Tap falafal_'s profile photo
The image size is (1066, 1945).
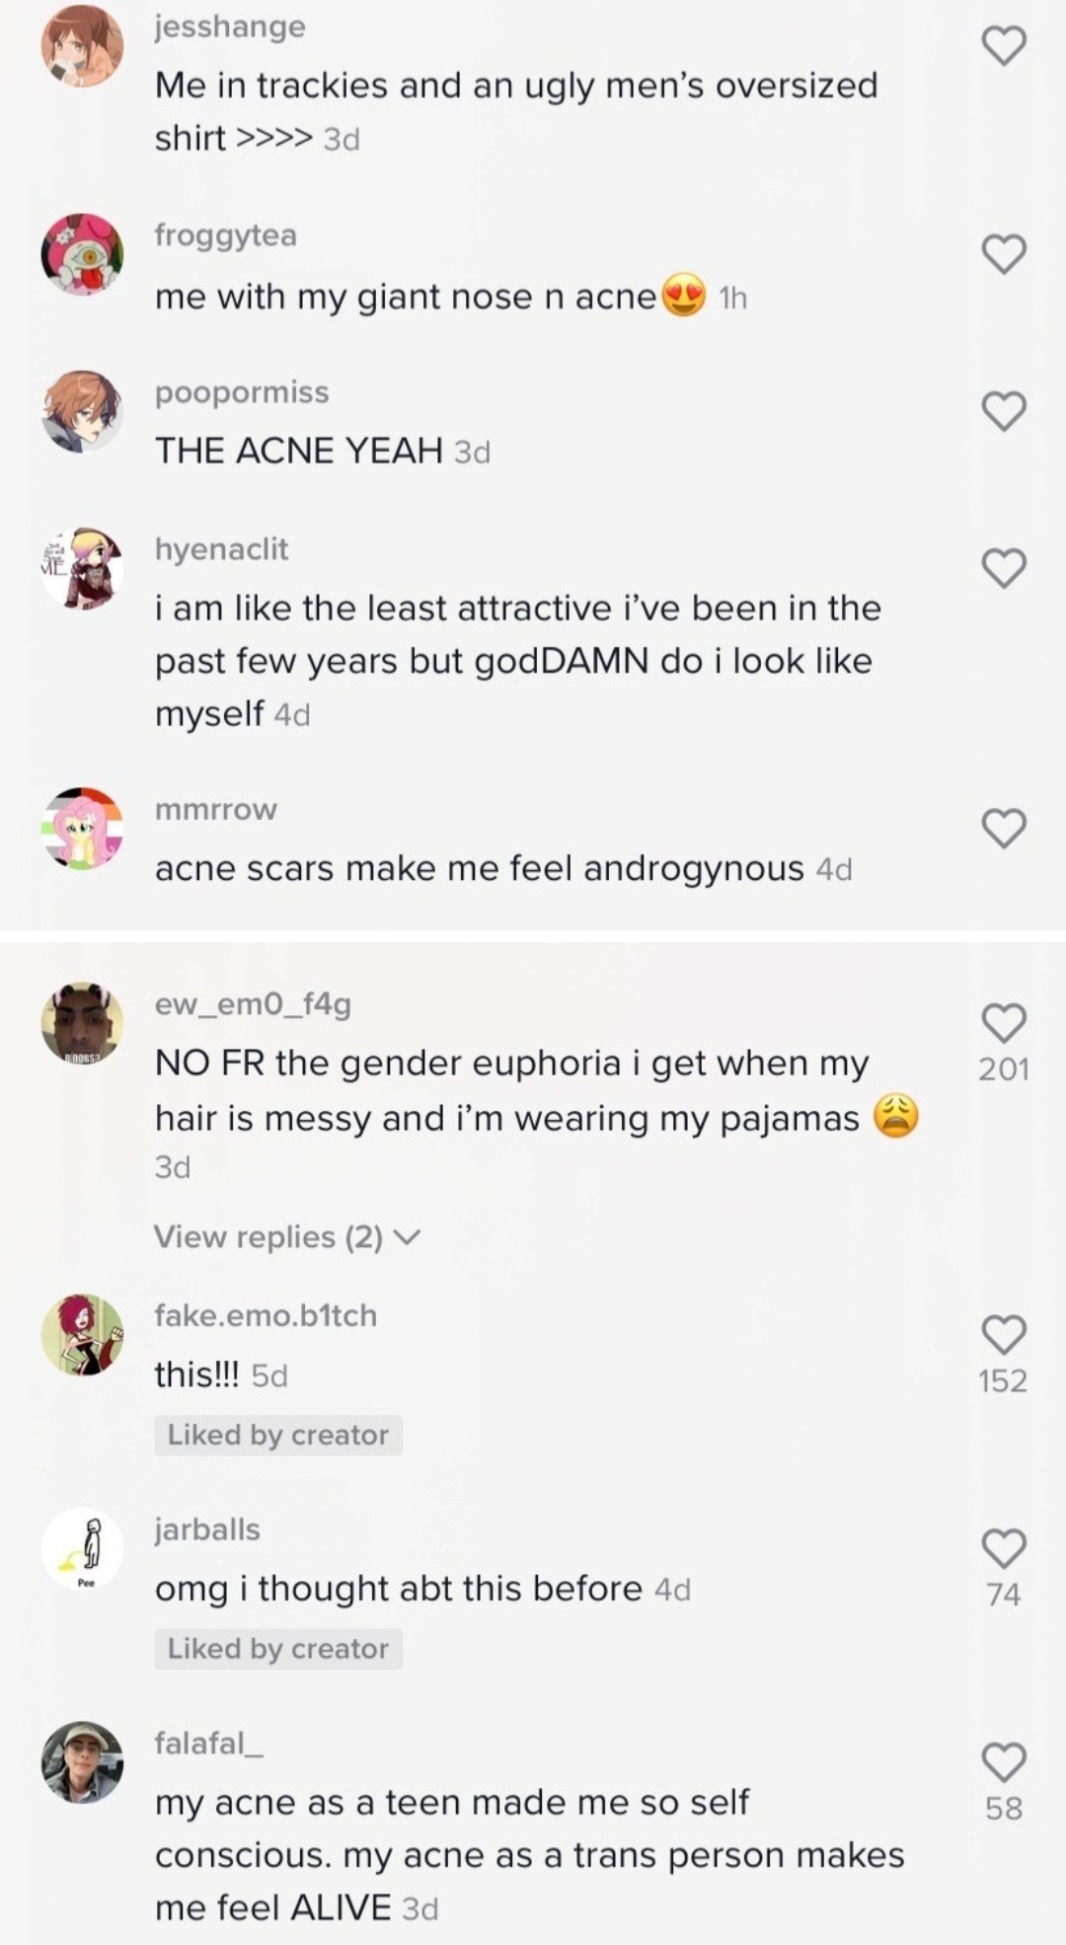(x=82, y=1762)
